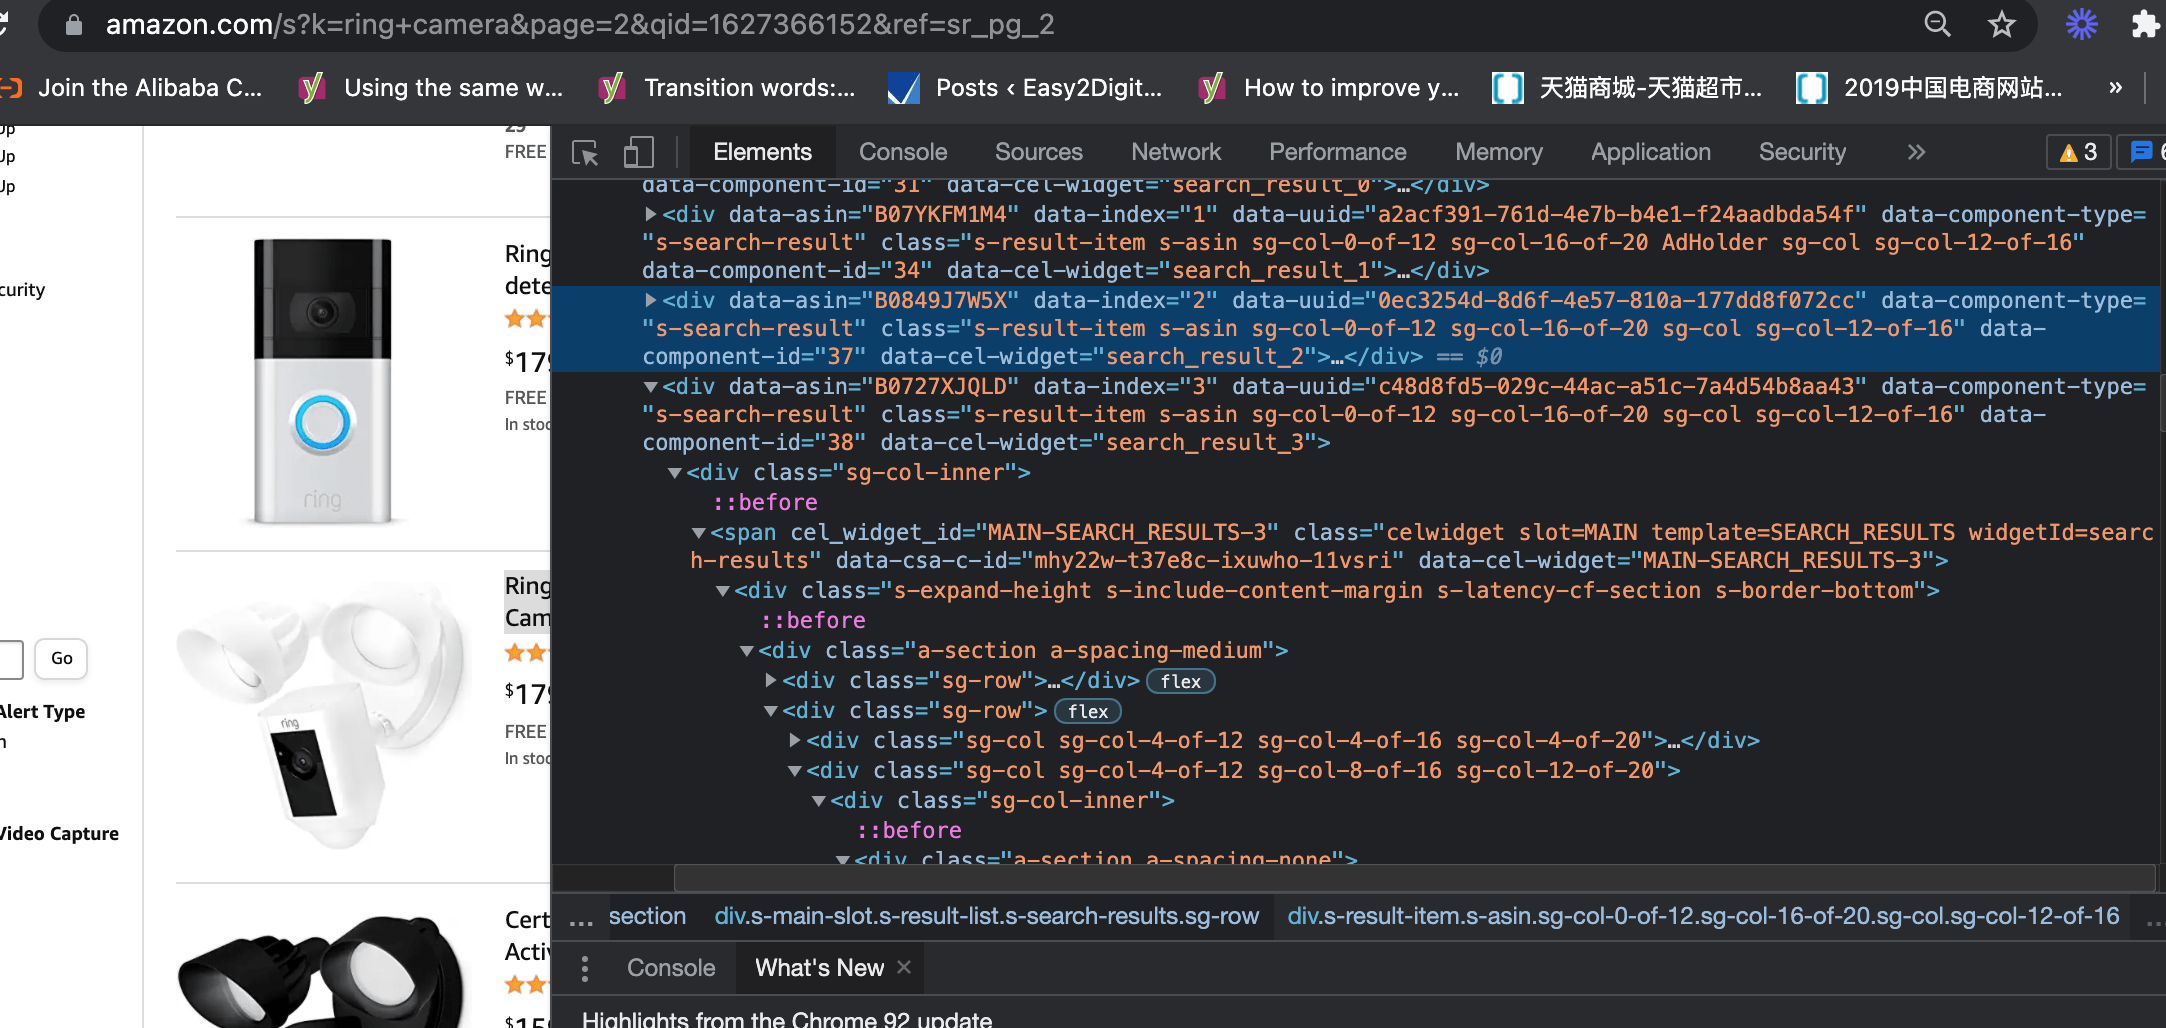2166x1028 pixels.
Task: Click the black floodlight camera image
Action: [322, 972]
